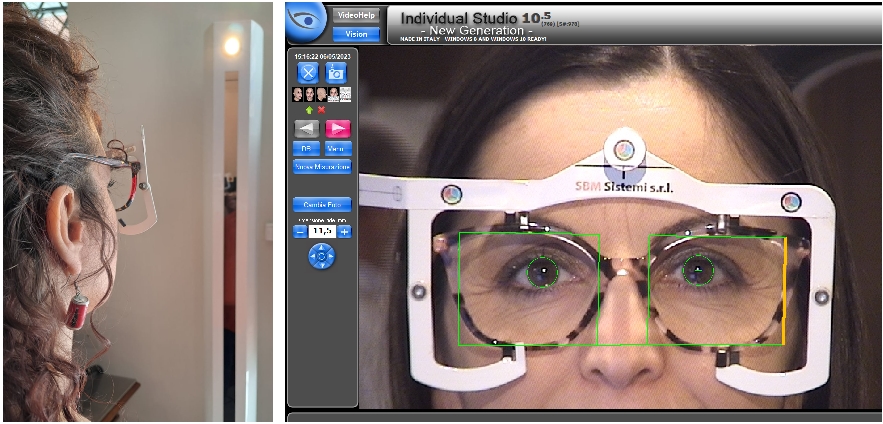Select the third face profile thumbnail
Image resolution: width=883 pixels, height=424 pixels.
click(322, 94)
